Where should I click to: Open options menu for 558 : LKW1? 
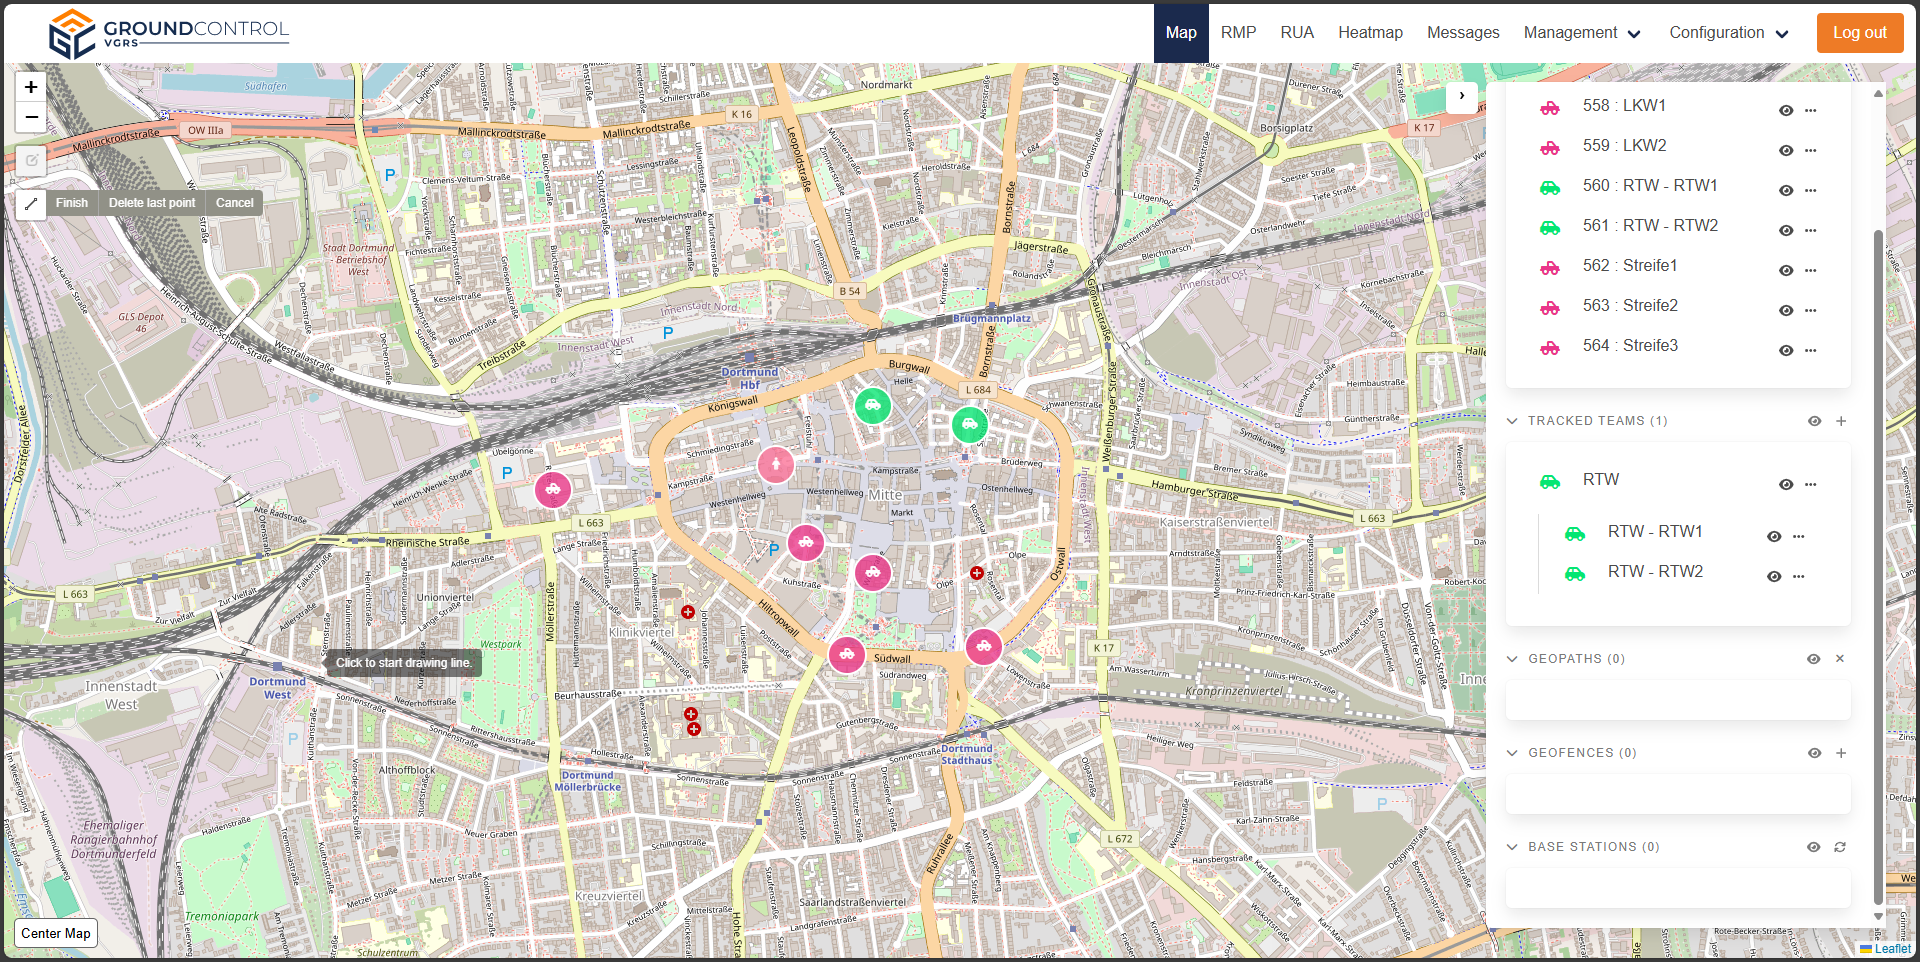click(1810, 110)
